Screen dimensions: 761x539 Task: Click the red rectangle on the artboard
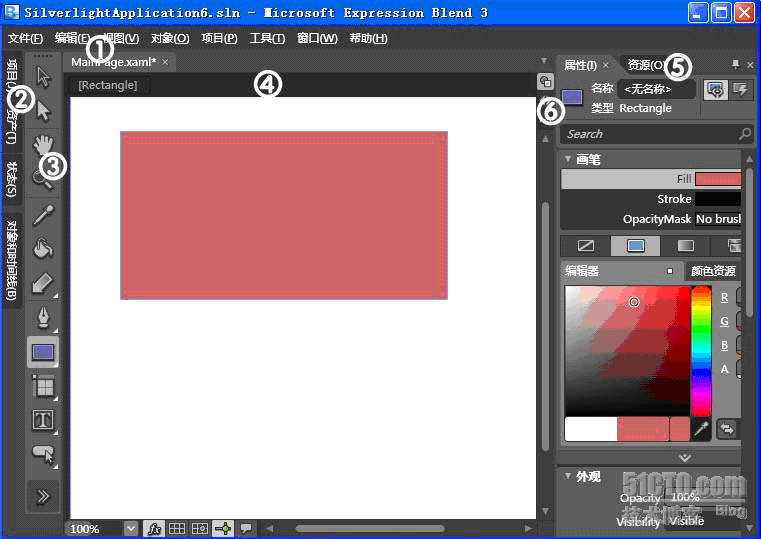point(284,215)
